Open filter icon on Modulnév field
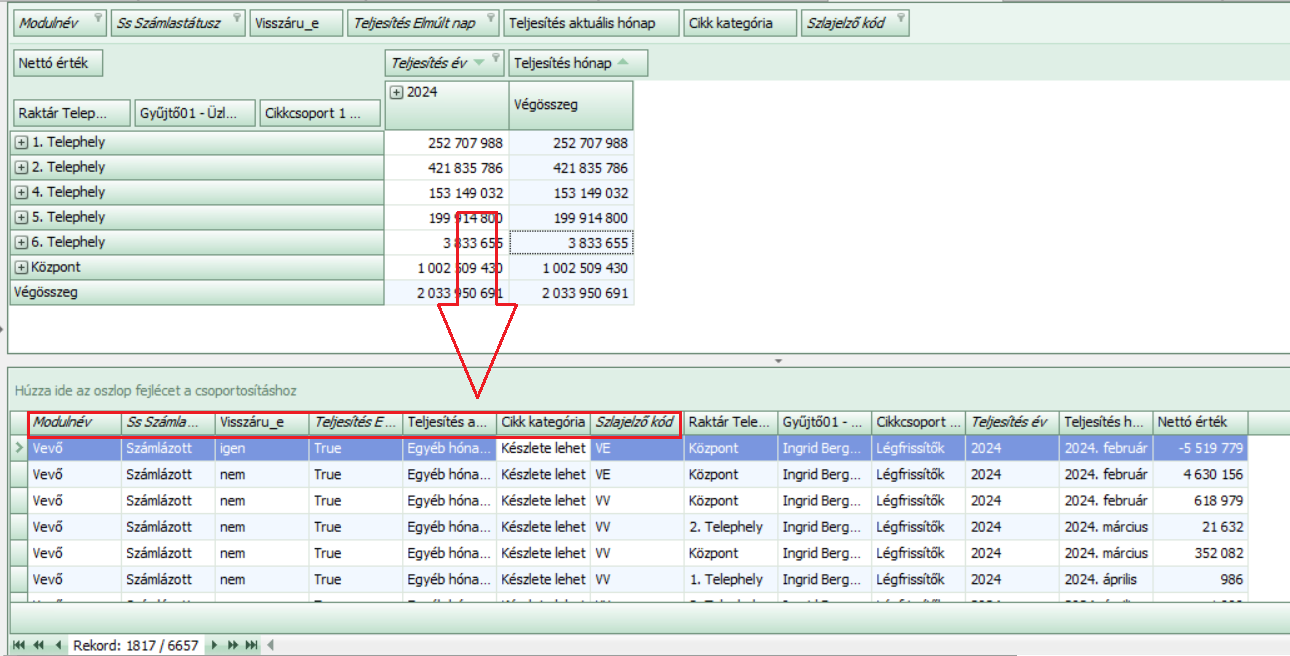This screenshot has height=656, width=1290. pyautogui.click(x=97, y=18)
